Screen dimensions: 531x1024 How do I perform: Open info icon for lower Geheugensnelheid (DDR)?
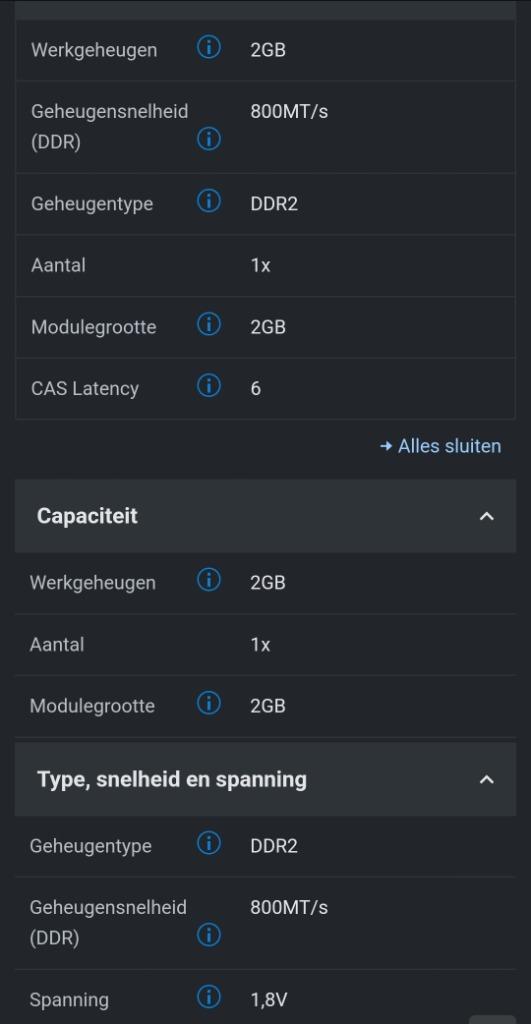pos(208,935)
